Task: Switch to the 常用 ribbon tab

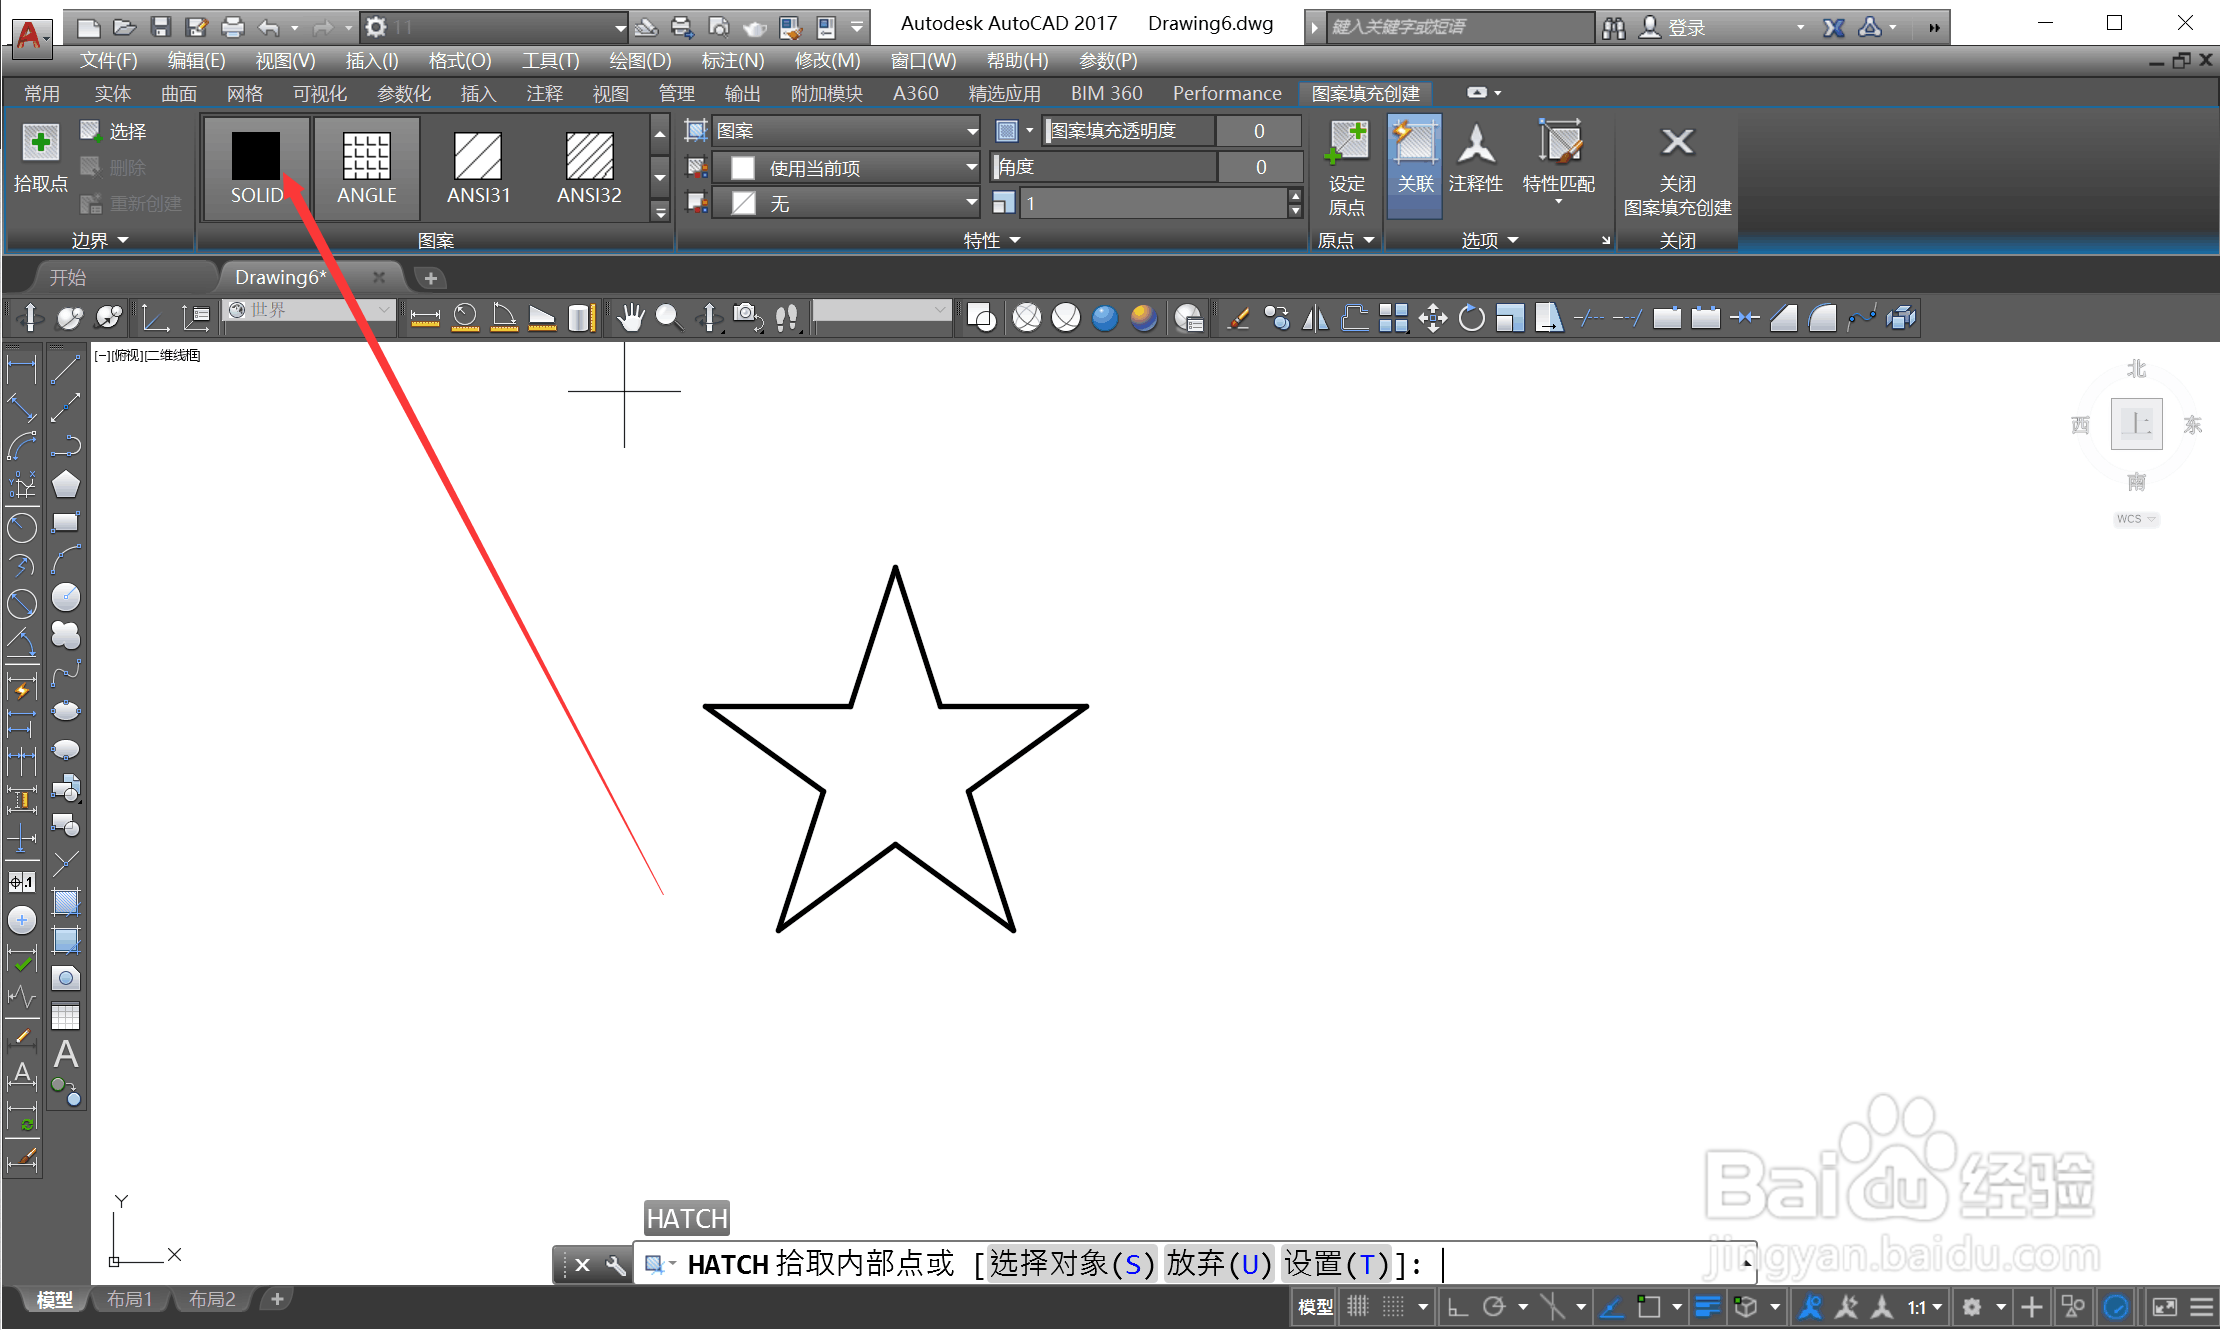Action: coord(42,93)
